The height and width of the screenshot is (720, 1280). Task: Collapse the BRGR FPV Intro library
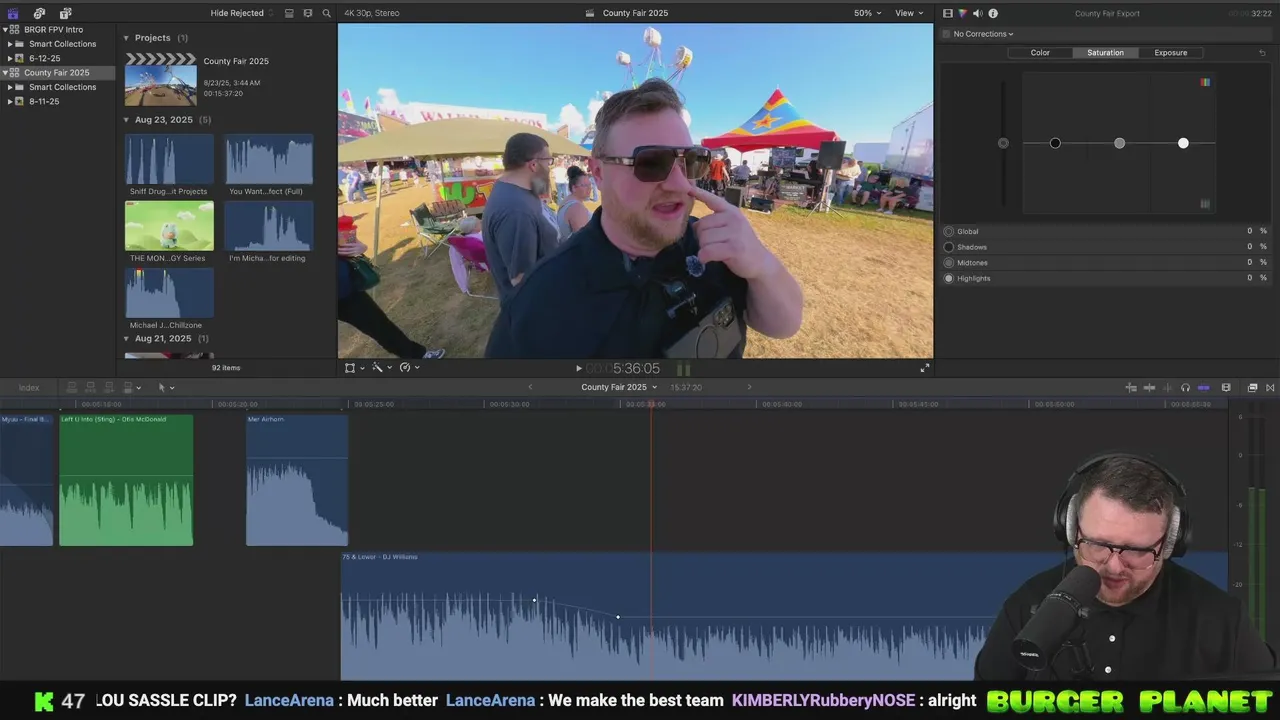5,29
